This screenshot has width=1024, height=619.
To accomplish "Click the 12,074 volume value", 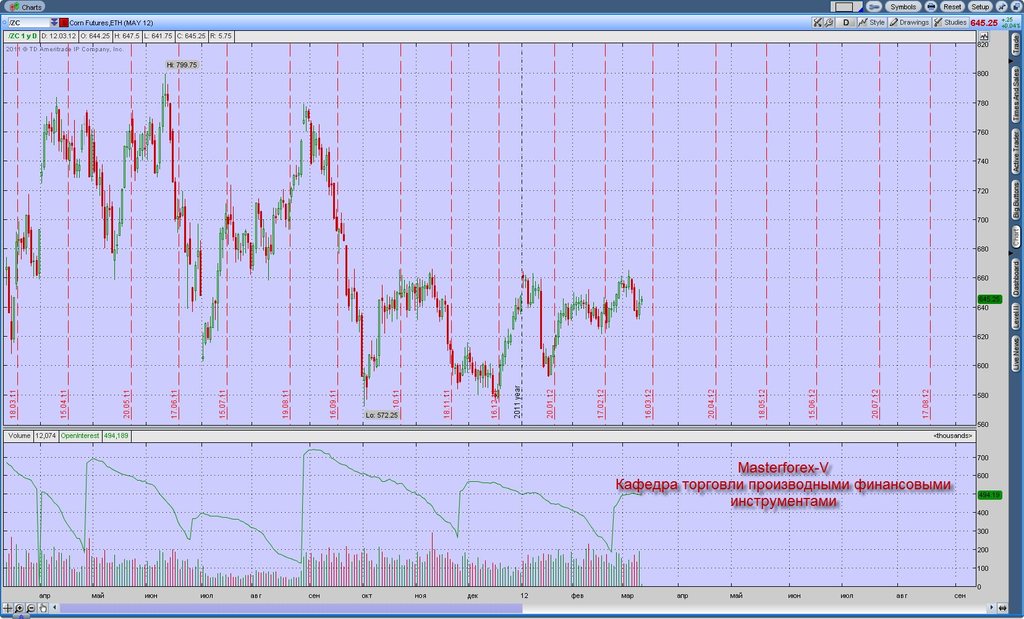I will click(45, 436).
